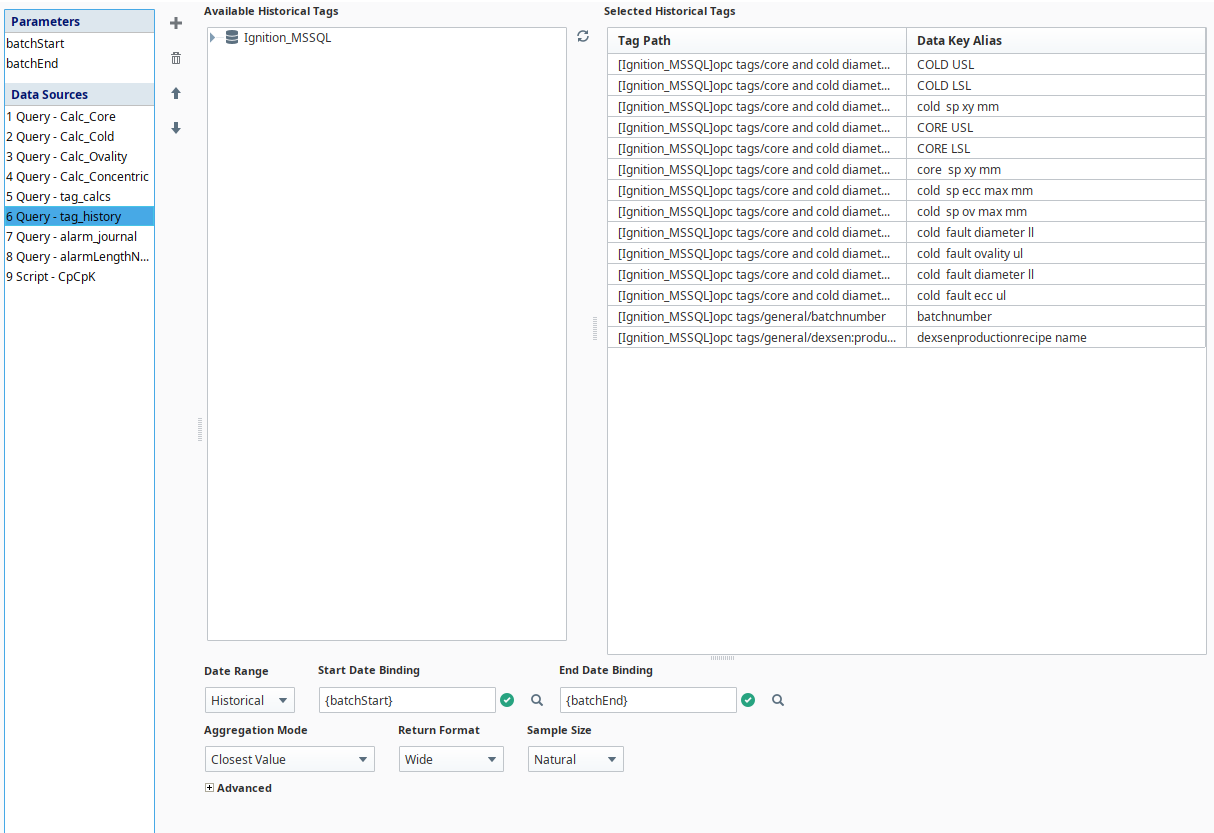Select the opc tags/general/batchnumber tag path
1214x833 pixels.
(x=757, y=316)
